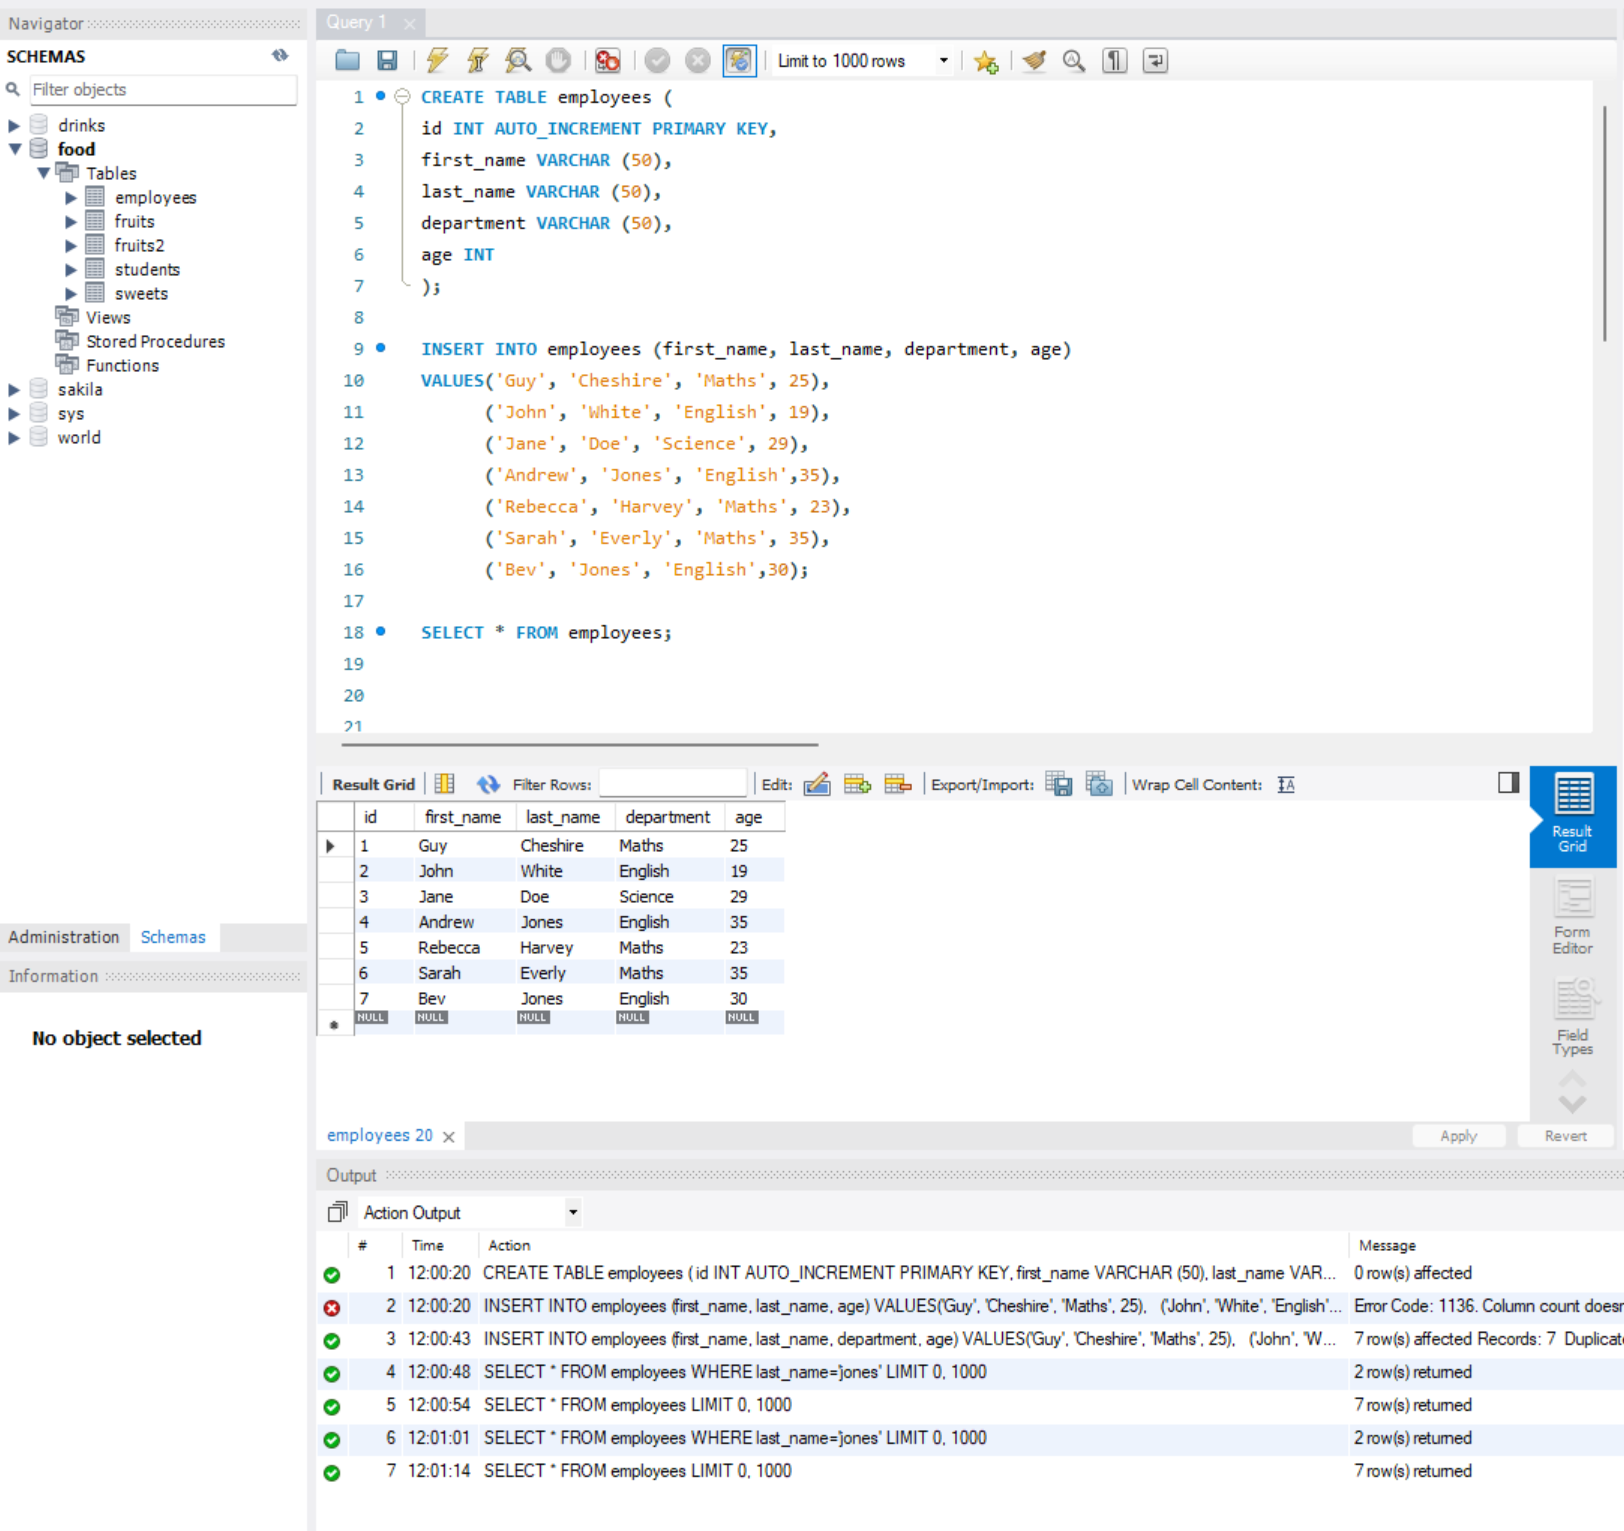The width and height of the screenshot is (1624, 1531).
Task: Refresh the result grid data
Action: tap(488, 784)
